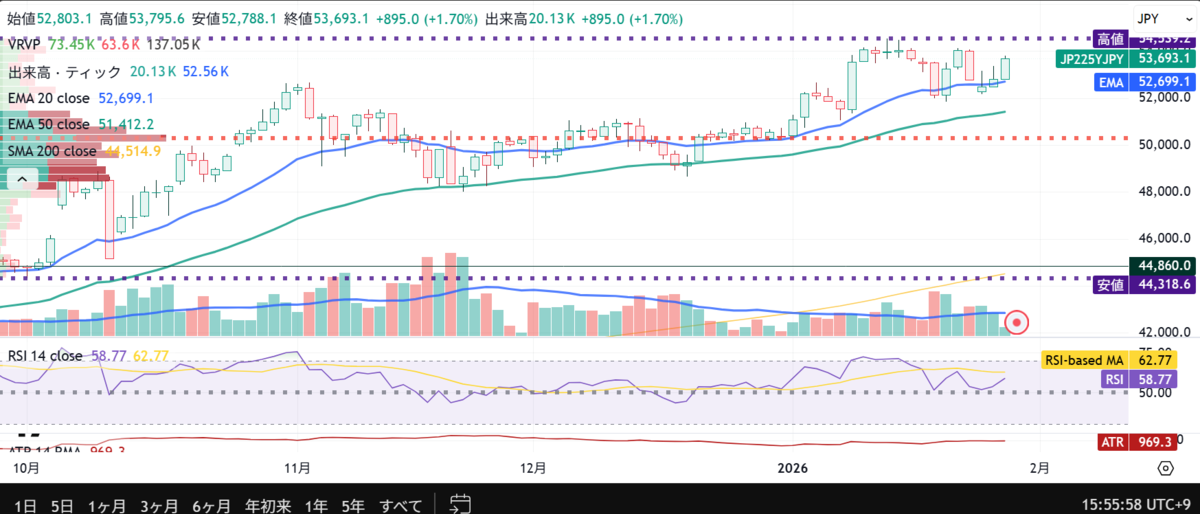Select the RSI 14 close legend
The image size is (1200, 514).
point(45,355)
